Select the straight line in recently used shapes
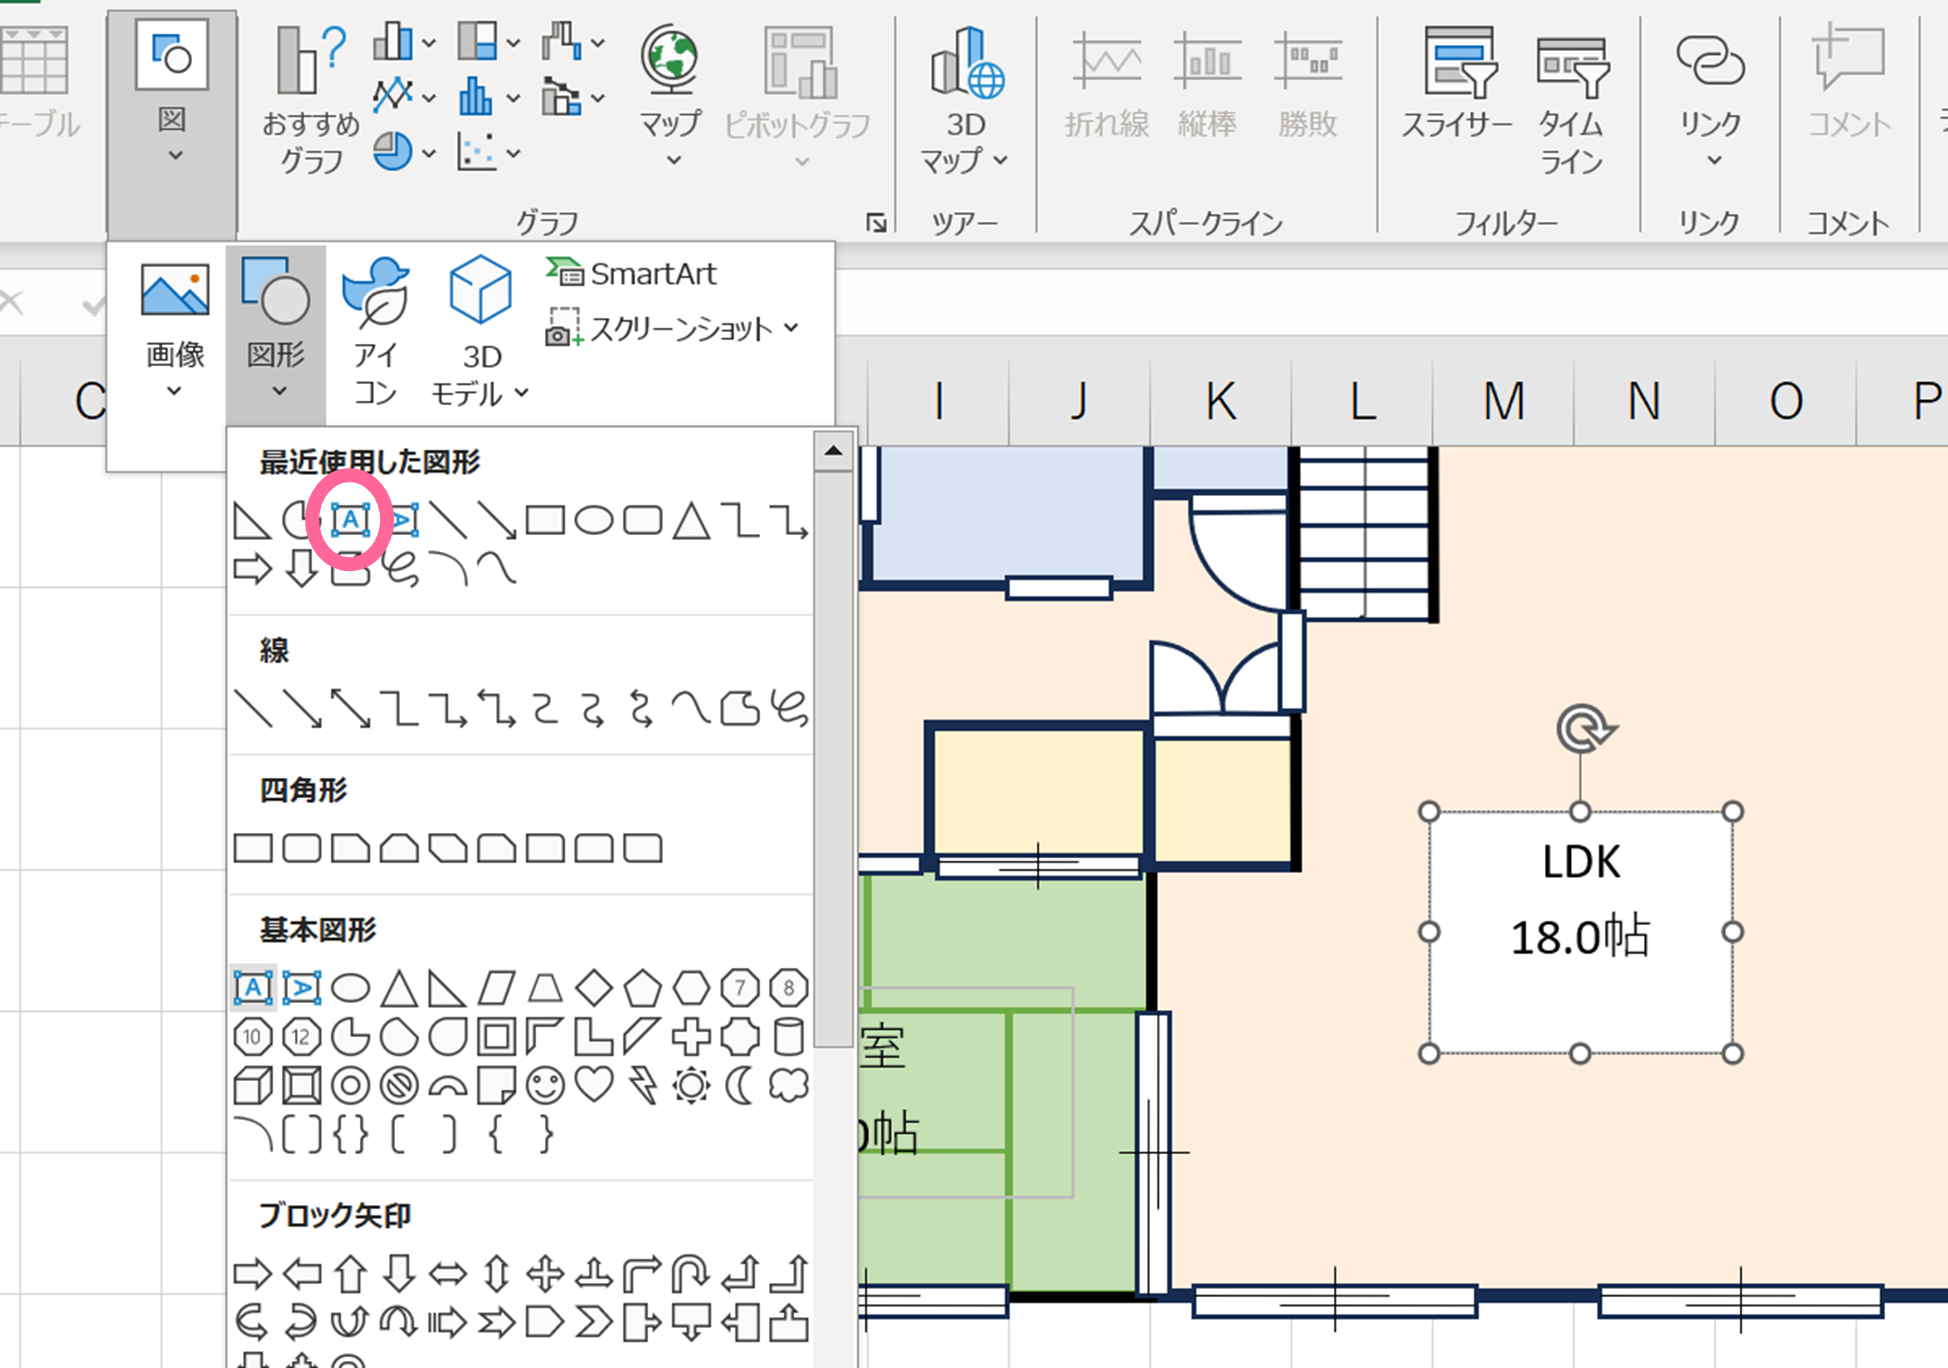The width and height of the screenshot is (1948, 1368). click(x=448, y=521)
